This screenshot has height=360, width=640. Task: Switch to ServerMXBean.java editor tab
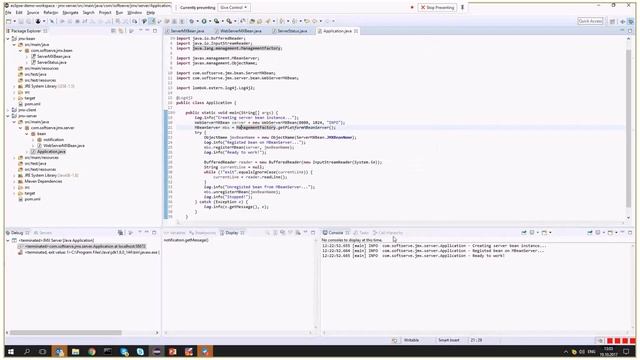[x=187, y=31]
